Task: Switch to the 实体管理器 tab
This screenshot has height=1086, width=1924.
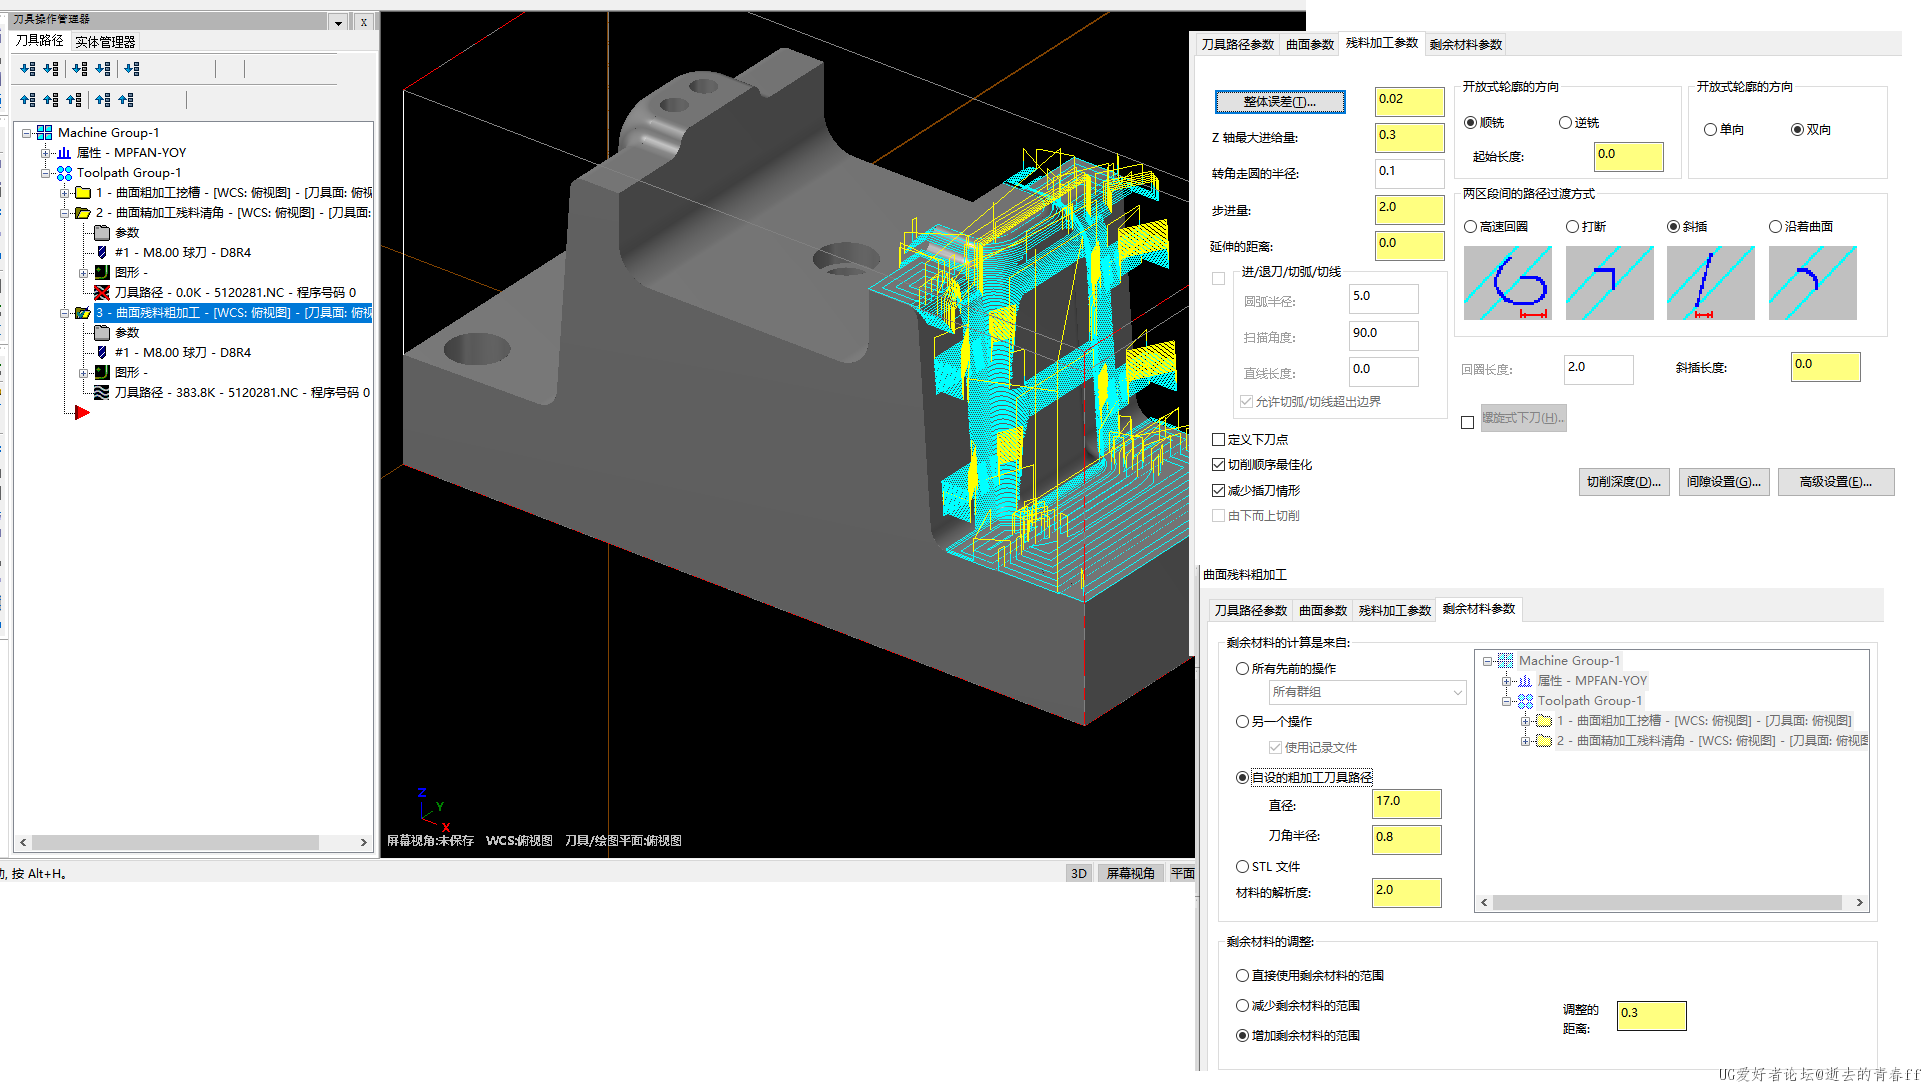Action: click(105, 42)
